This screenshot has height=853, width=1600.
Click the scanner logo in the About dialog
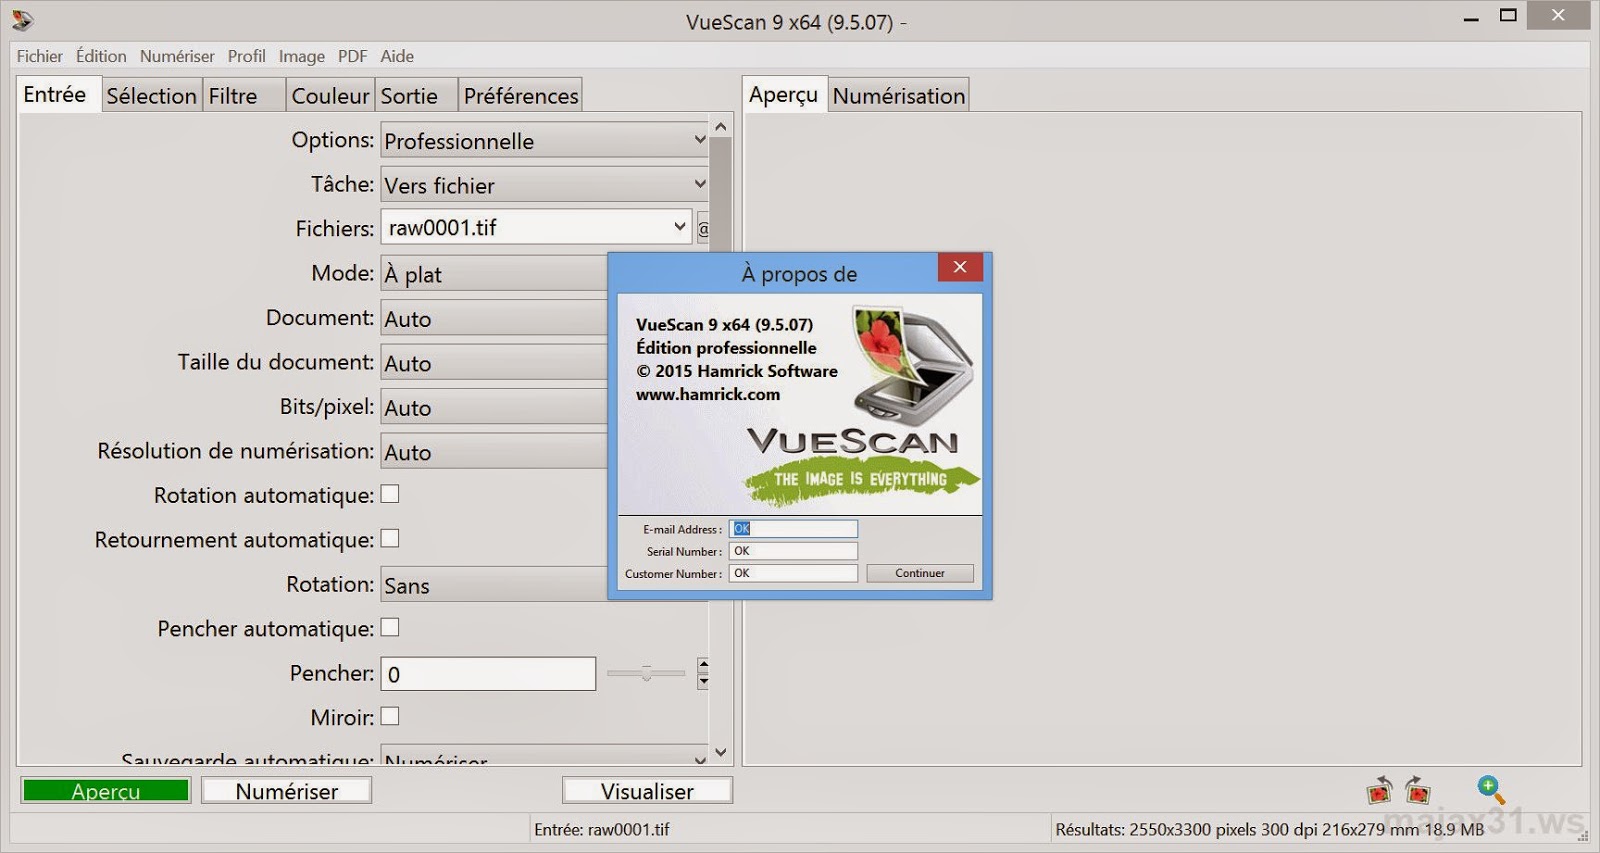tap(912, 365)
